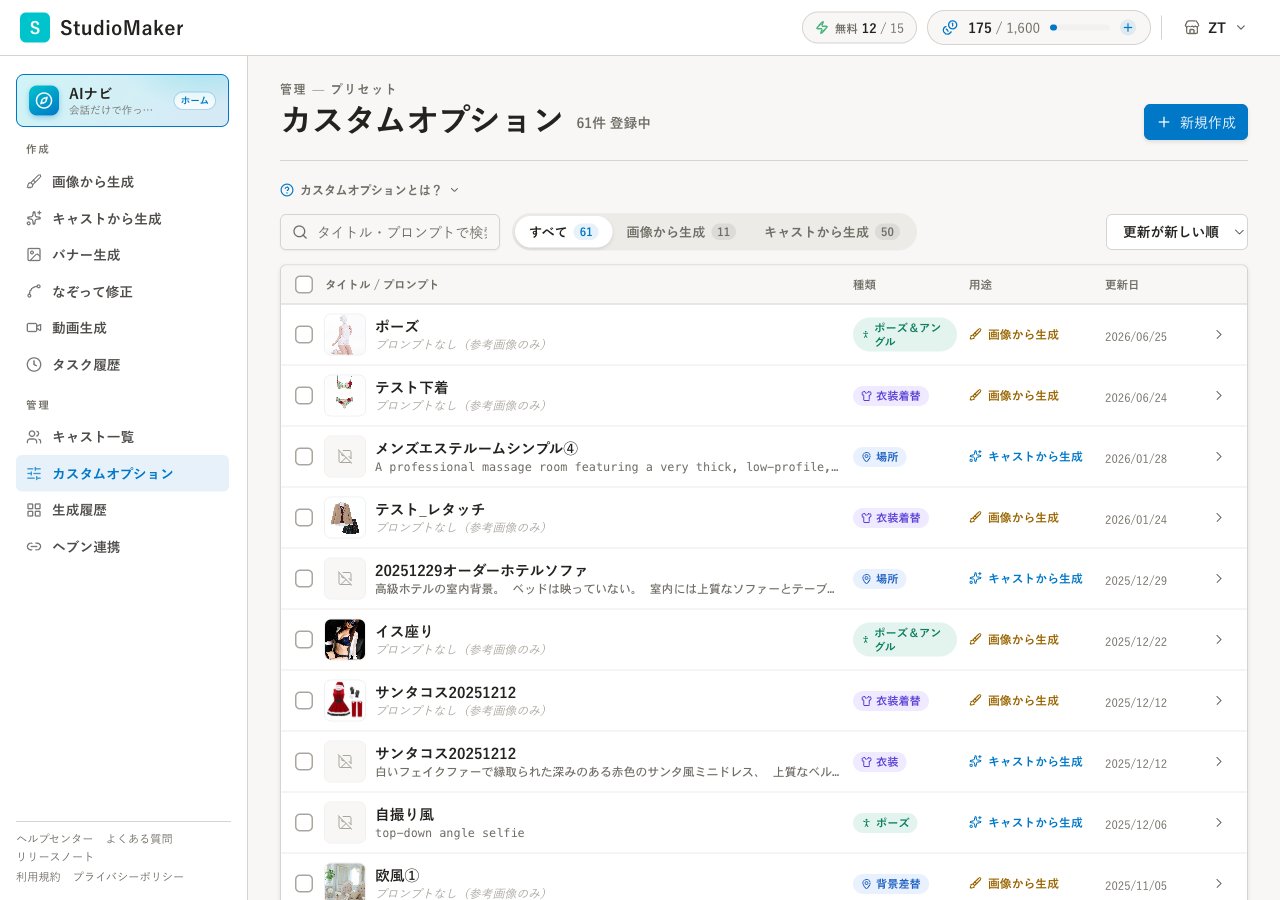Click the ヘブン連携 link icon
The height and width of the screenshot is (900, 1280).
click(34, 547)
